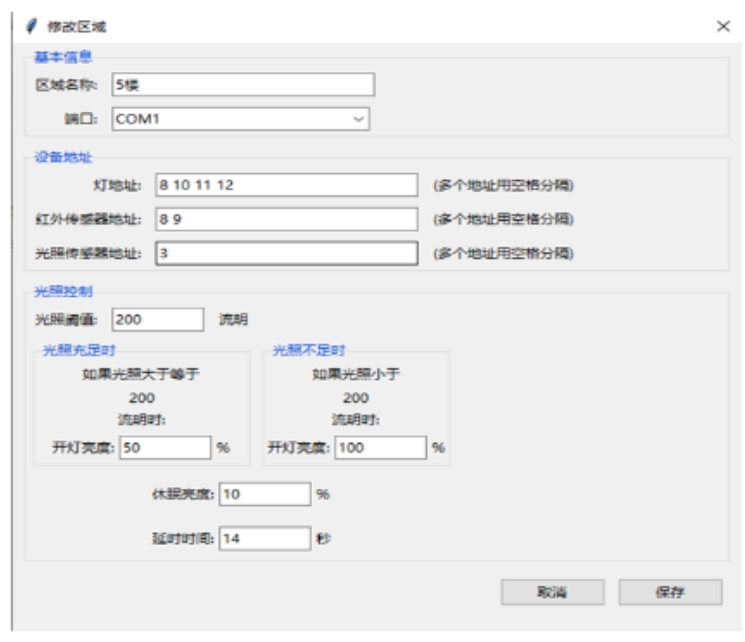Focus 开灯亮度 field under 光照不足时
Image resolution: width=745 pixels, height=642 pixels.
click(380, 448)
